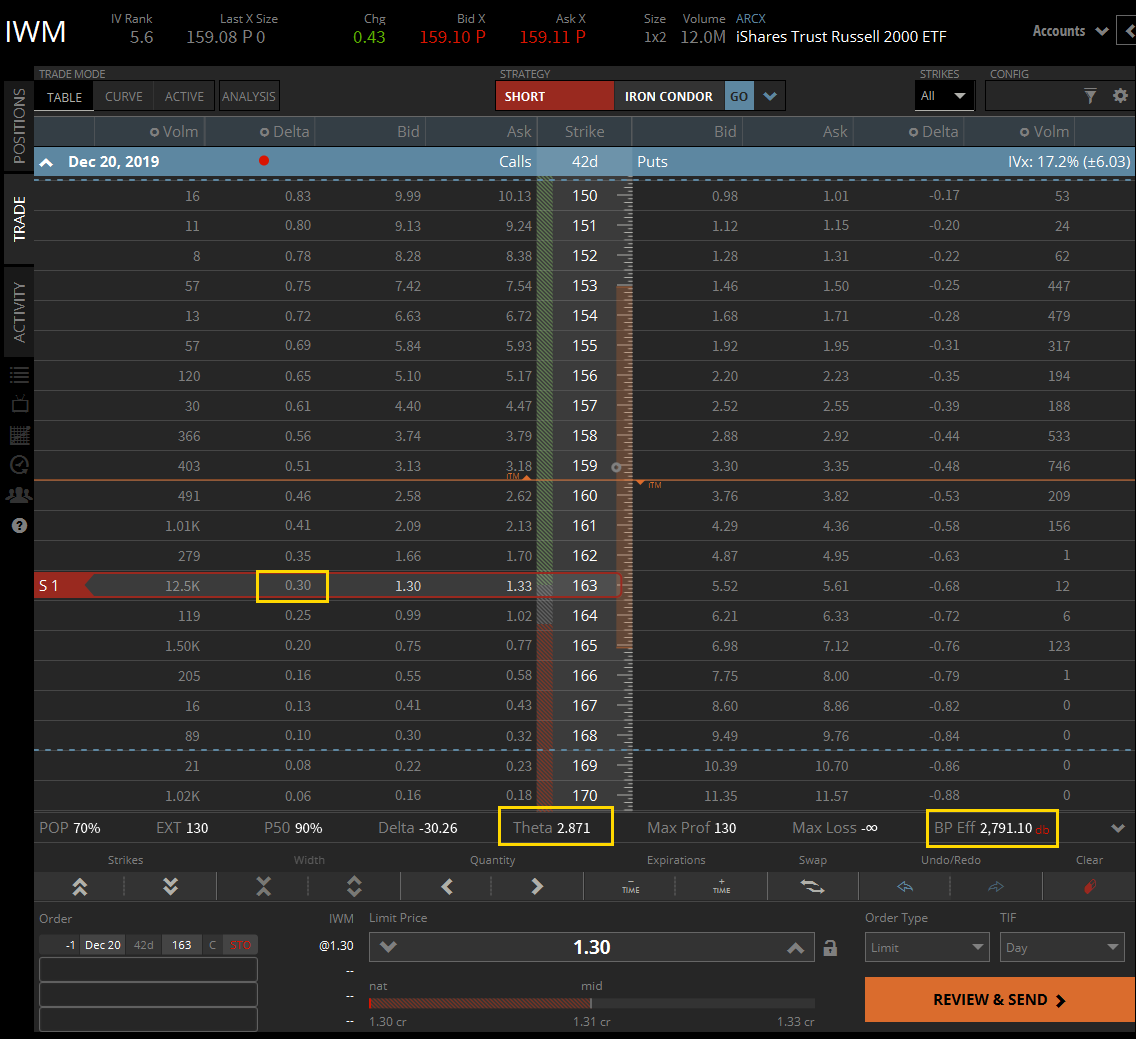
Task: Open the live TV feed icon
Action: click(19, 405)
